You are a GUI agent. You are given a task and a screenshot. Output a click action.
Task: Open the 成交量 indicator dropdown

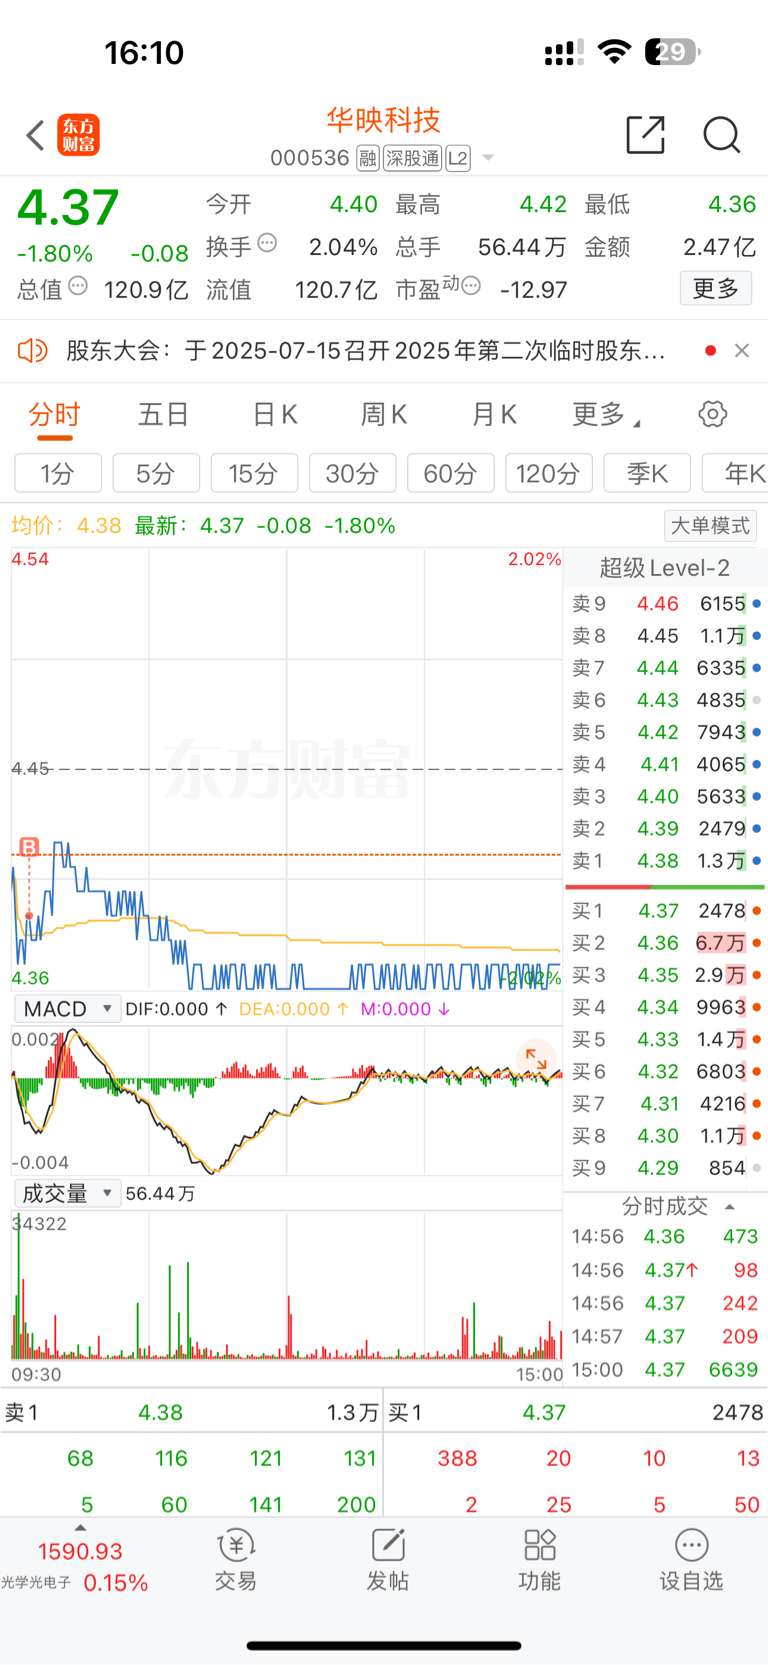68,1193
